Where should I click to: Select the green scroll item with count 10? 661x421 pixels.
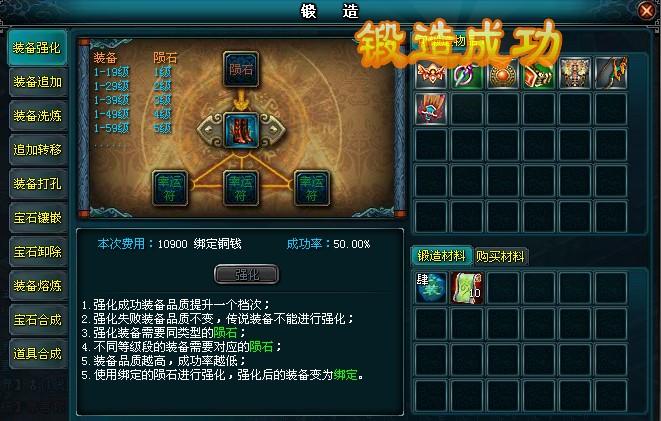pyautogui.click(x=467, y=288)
